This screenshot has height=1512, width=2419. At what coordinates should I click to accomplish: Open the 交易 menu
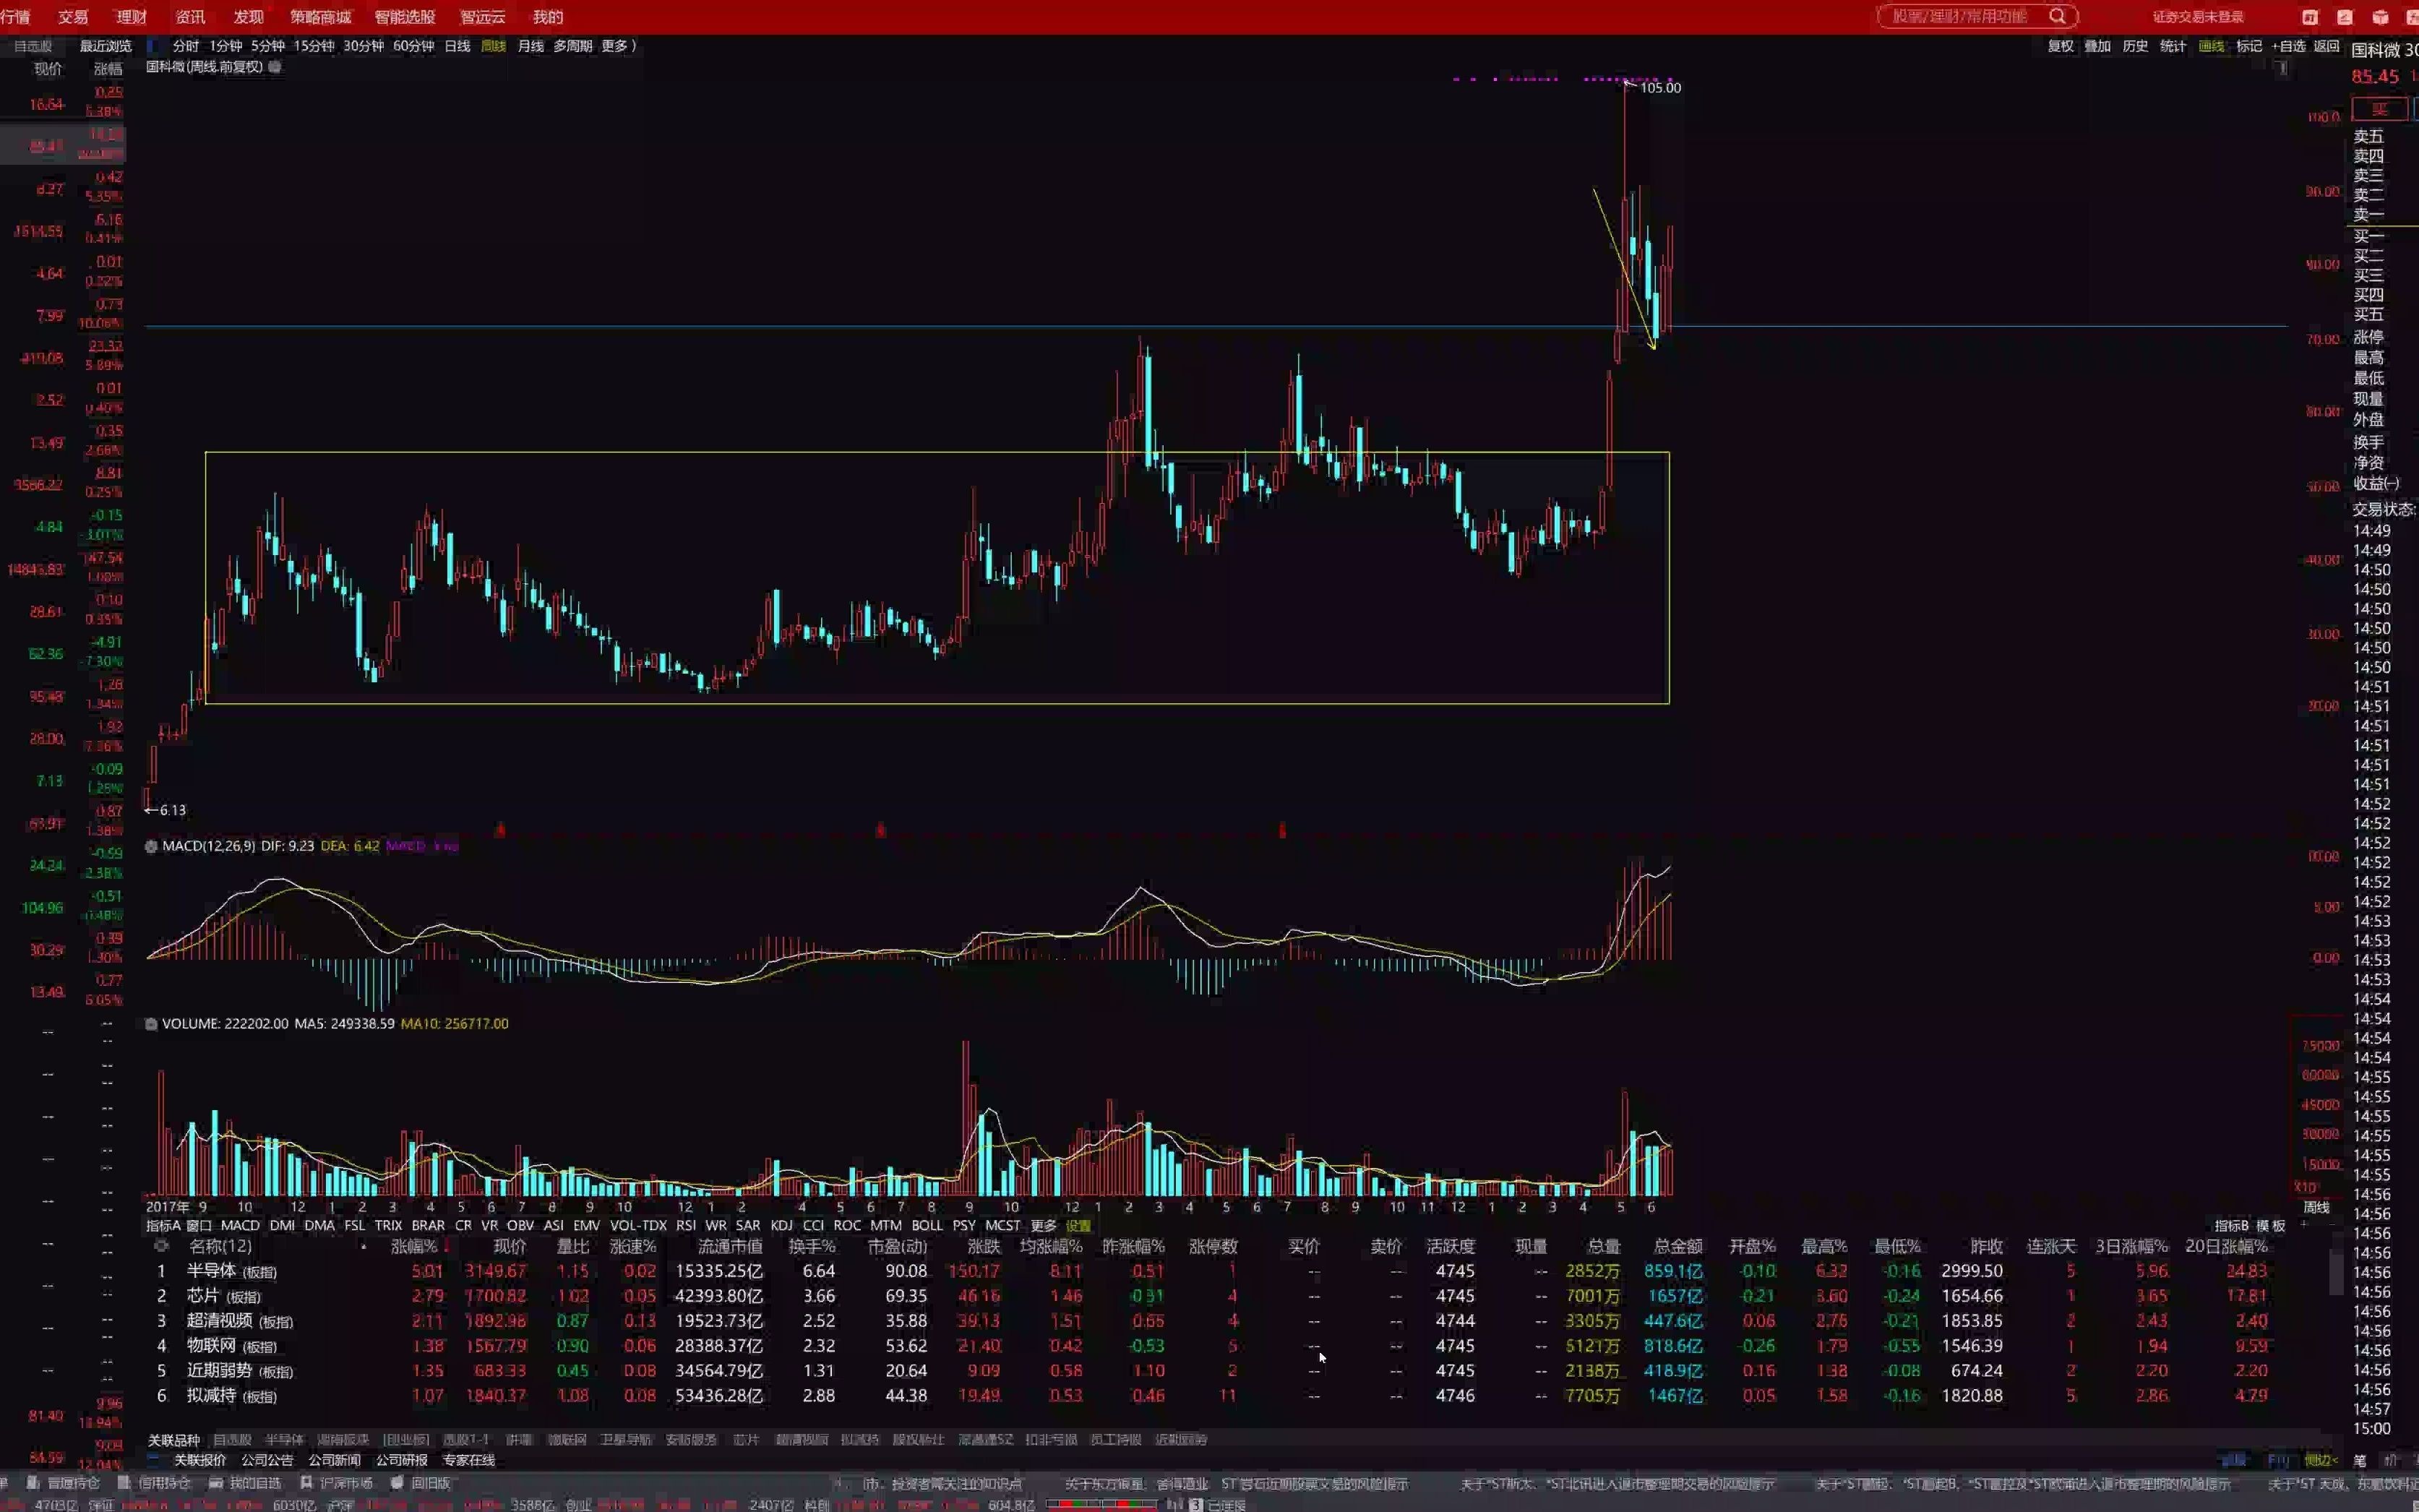73,17
